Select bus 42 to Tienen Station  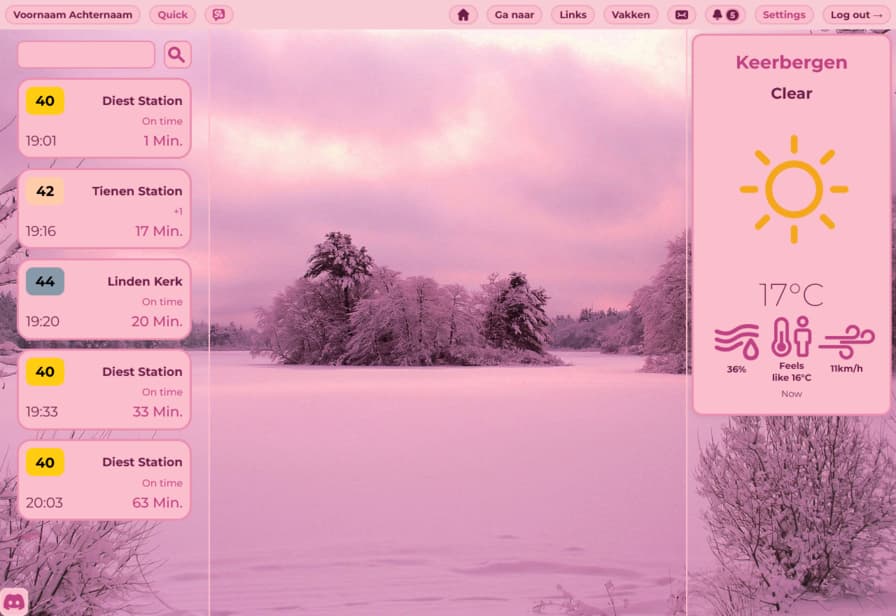104,209
